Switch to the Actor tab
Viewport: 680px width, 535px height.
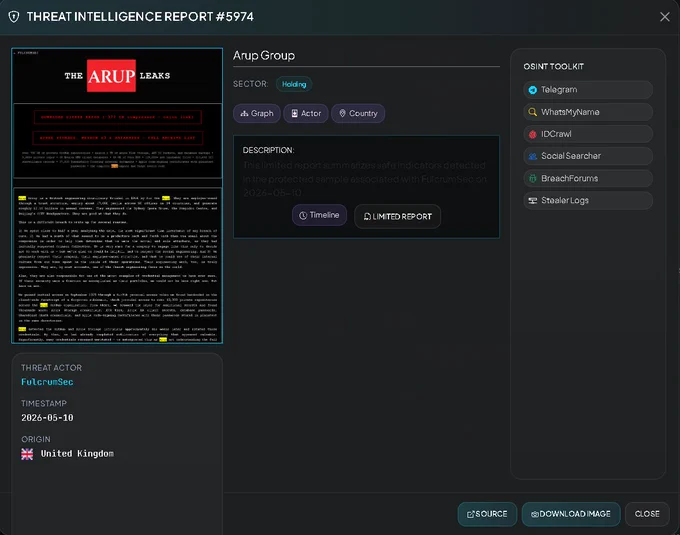306,114
